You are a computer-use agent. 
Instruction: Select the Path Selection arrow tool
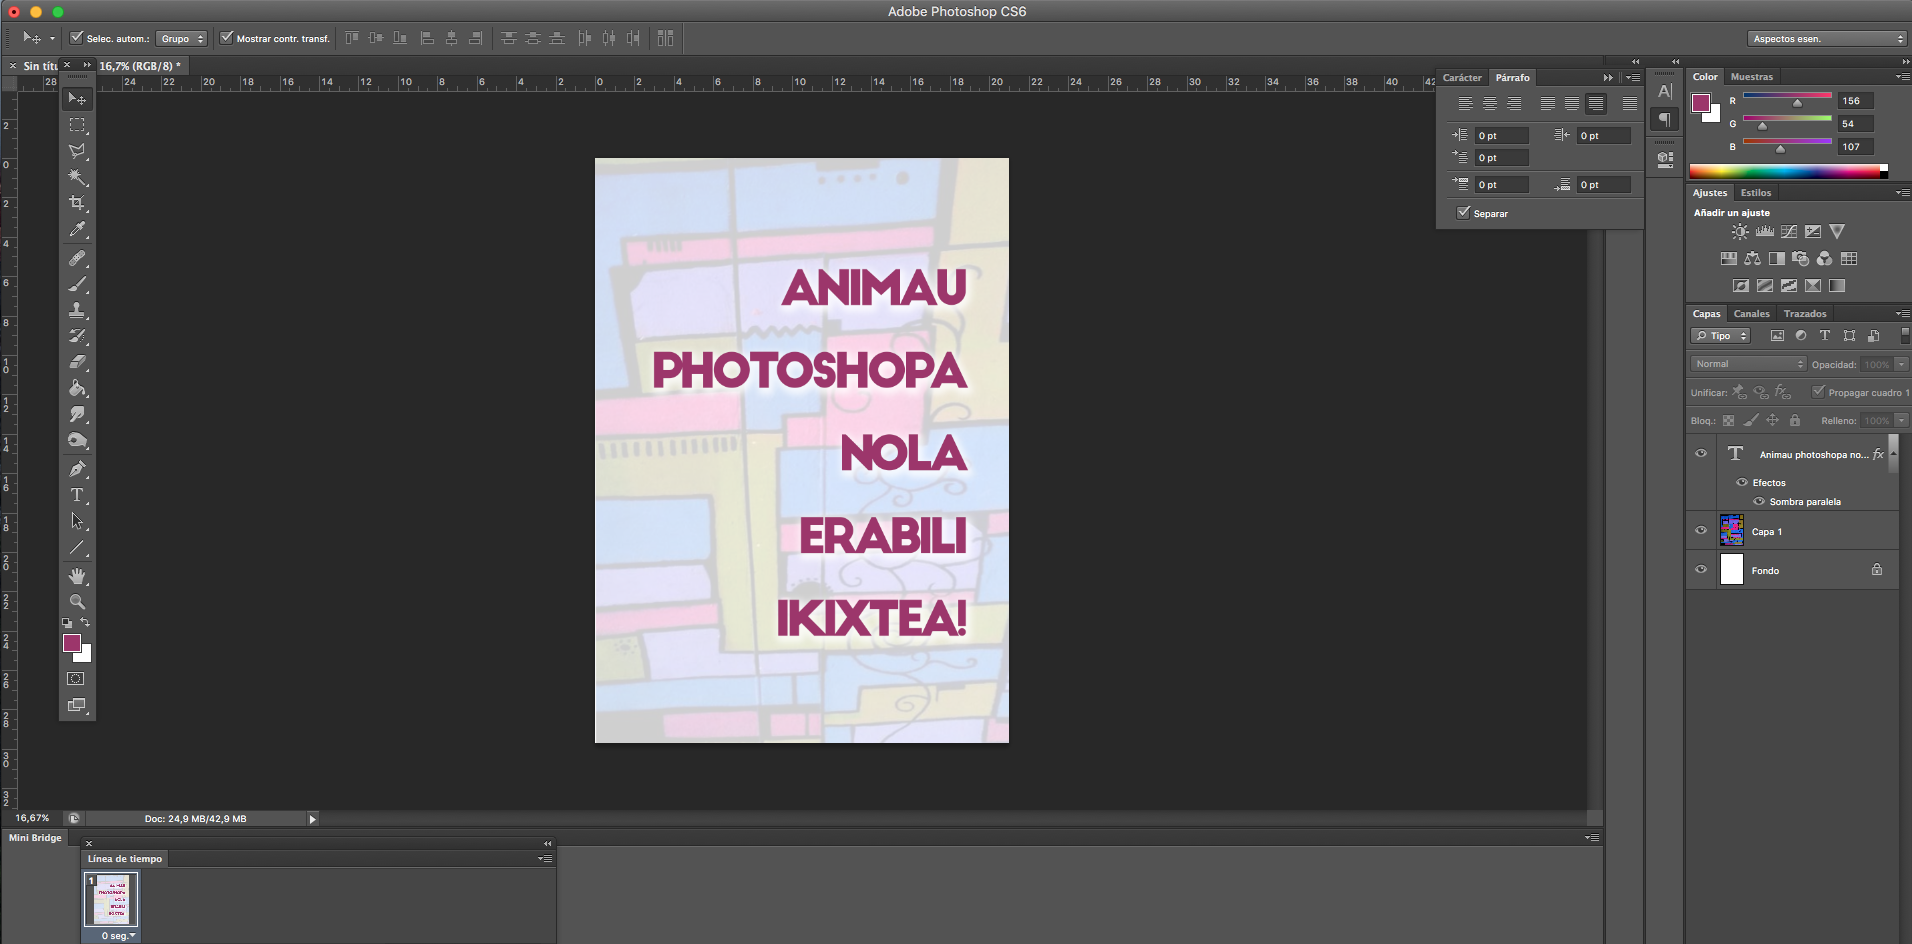click(x=77, y=521)
